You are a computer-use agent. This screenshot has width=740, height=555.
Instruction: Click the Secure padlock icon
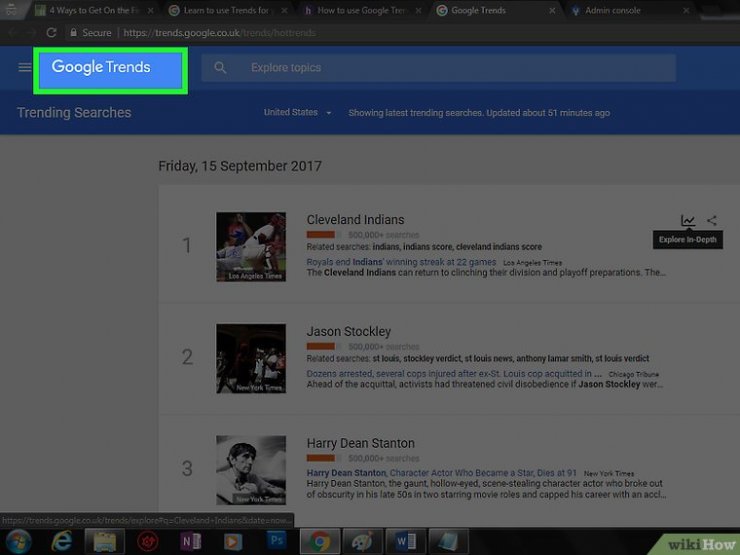(x=73, y=33)
